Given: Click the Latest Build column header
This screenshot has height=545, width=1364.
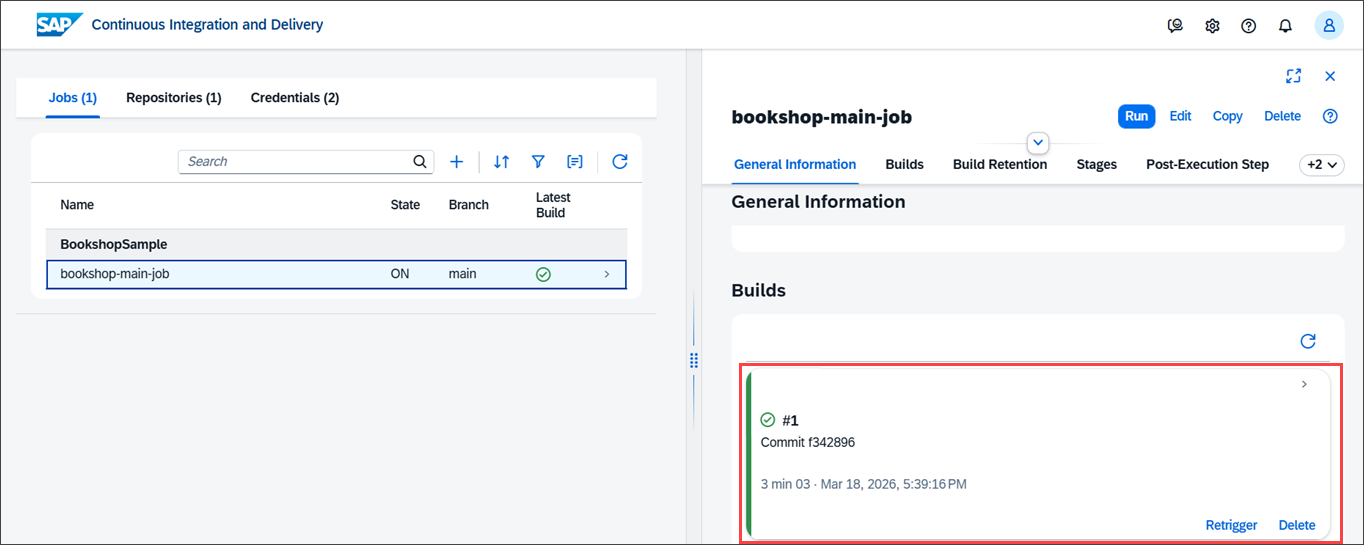Looking at the screenshot, I should click(553, 205).
